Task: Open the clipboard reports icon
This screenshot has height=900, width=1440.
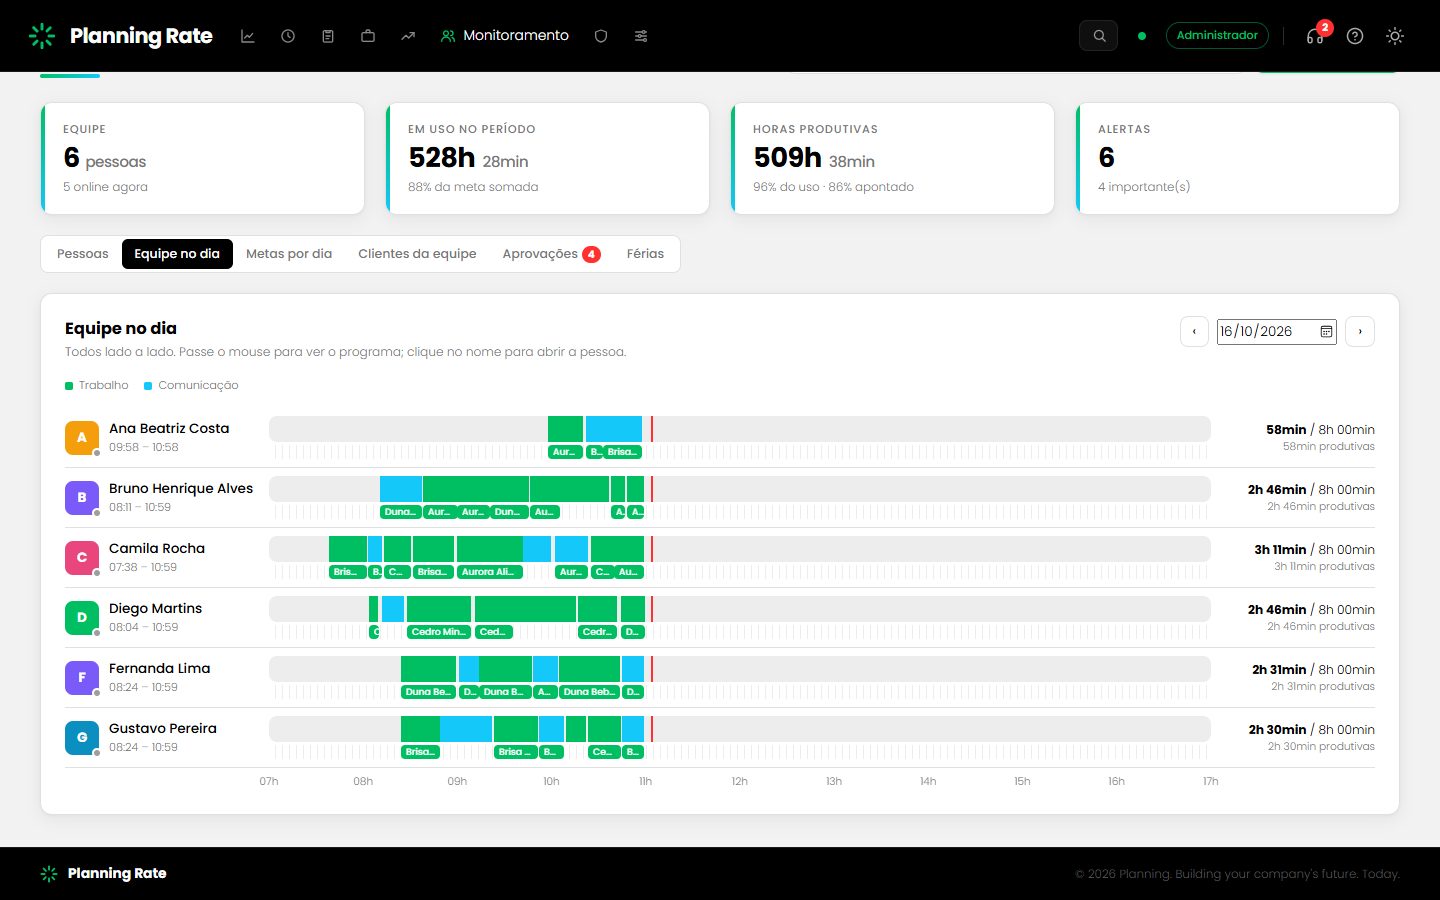Action: (x=328, y=36)
